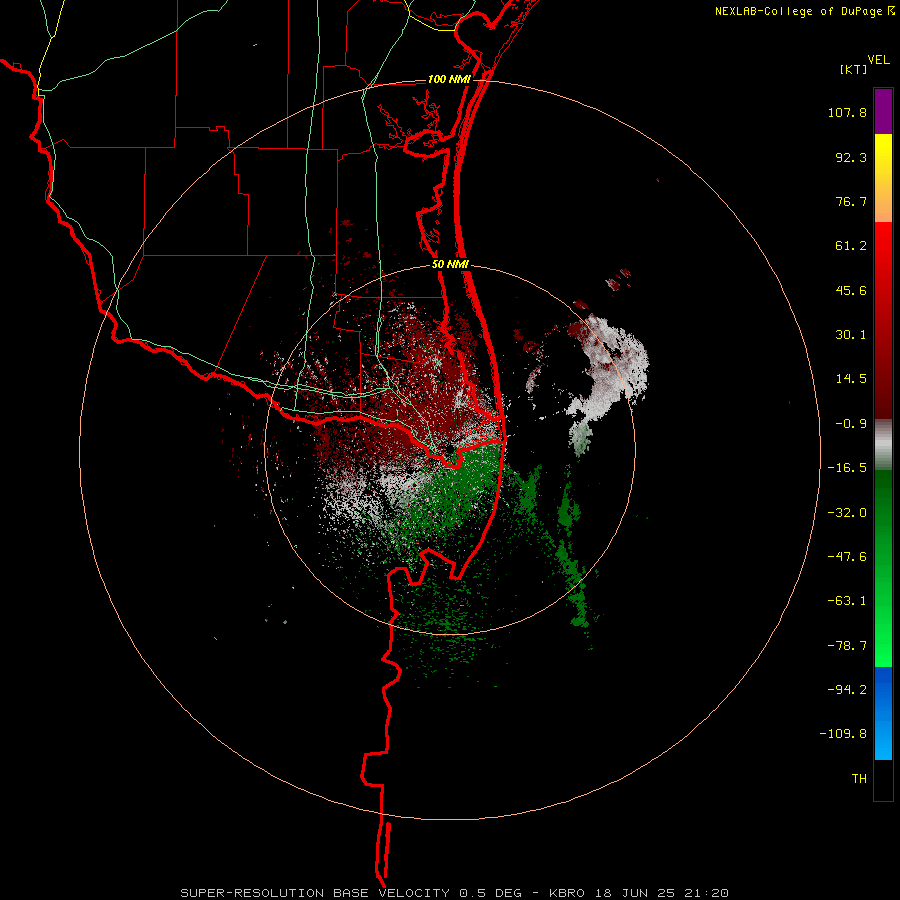Click the KBRO radar site at ring center
Image resolution: width=900 pixels, height=900 pixels.
[449, 449]
